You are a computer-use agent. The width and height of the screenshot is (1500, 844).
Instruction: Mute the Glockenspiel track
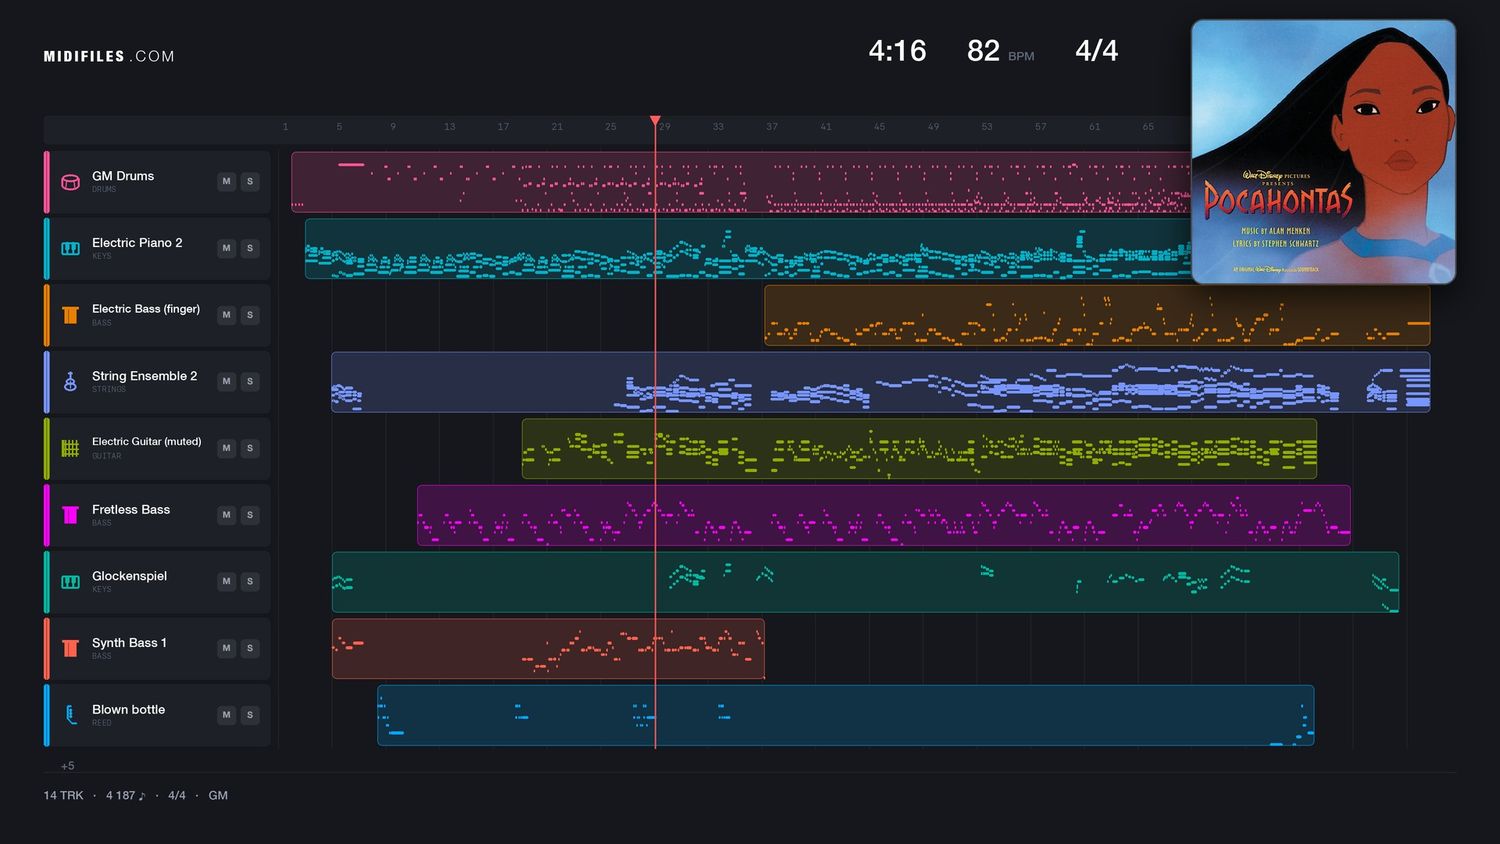click(x=226, y=581)
